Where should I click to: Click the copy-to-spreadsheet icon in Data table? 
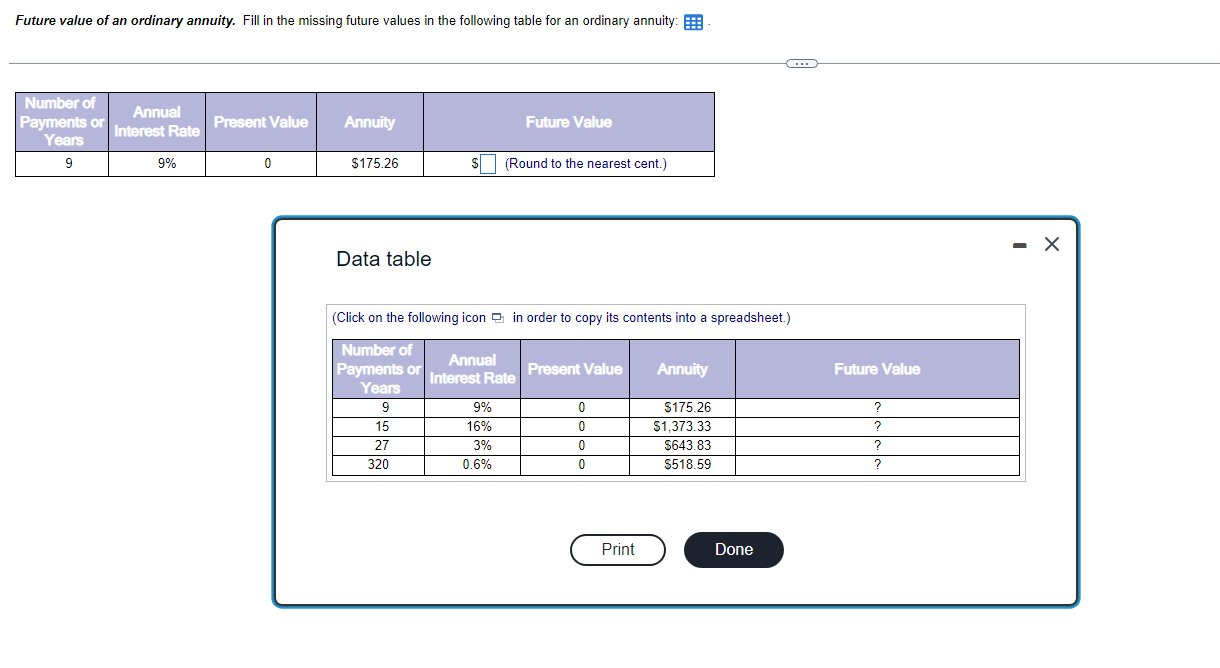coord(498,317)
